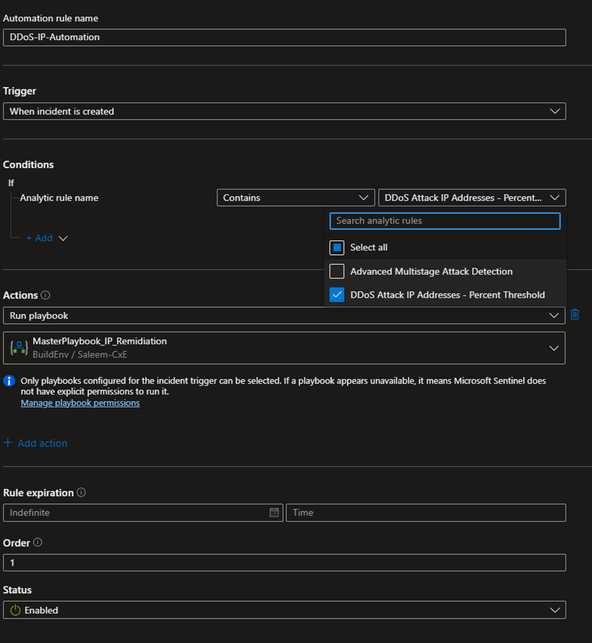Open the Run playbook action dropdown
The height and width of the screenshot is (643, 592).
click(284, 316)
